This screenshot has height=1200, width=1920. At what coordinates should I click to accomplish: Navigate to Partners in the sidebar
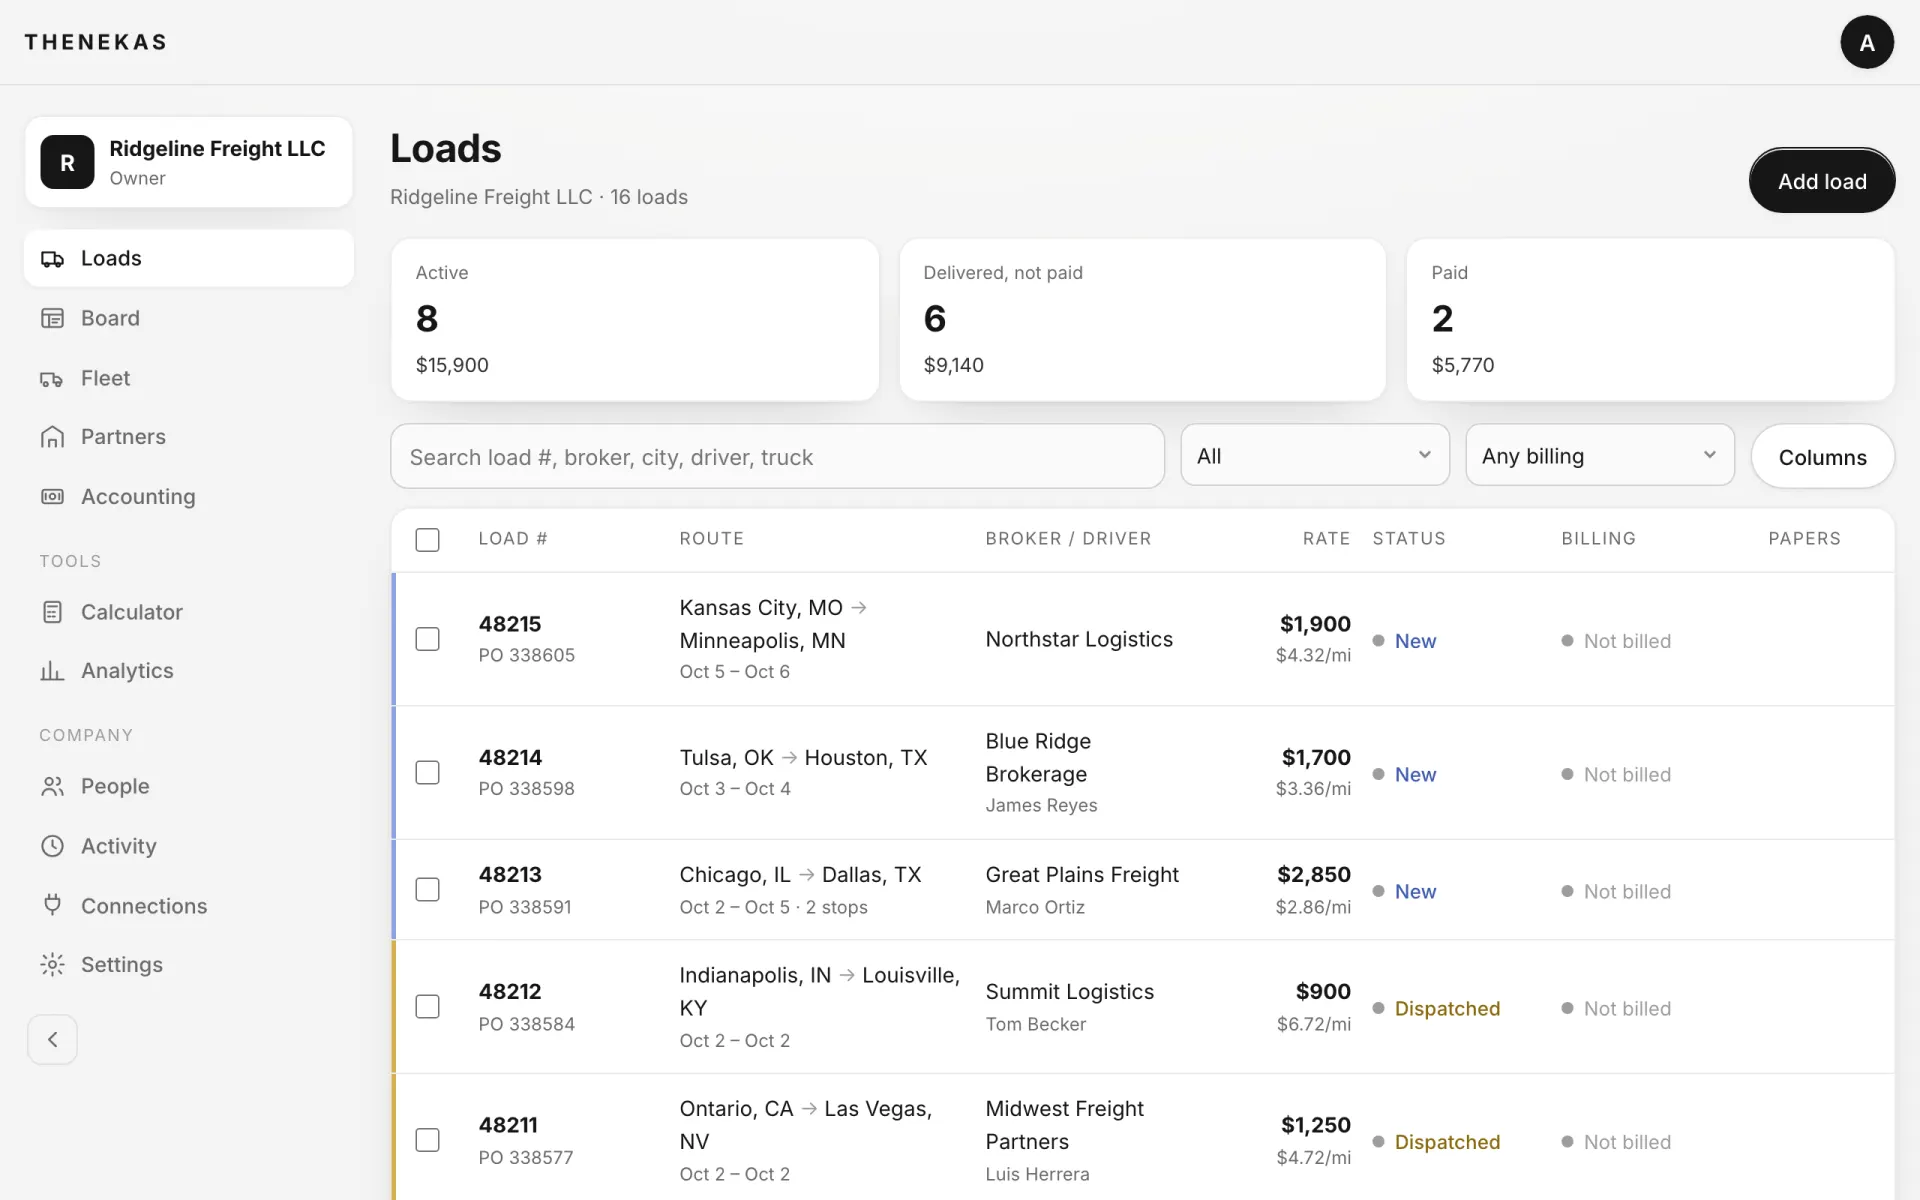[x=189, y=437]
